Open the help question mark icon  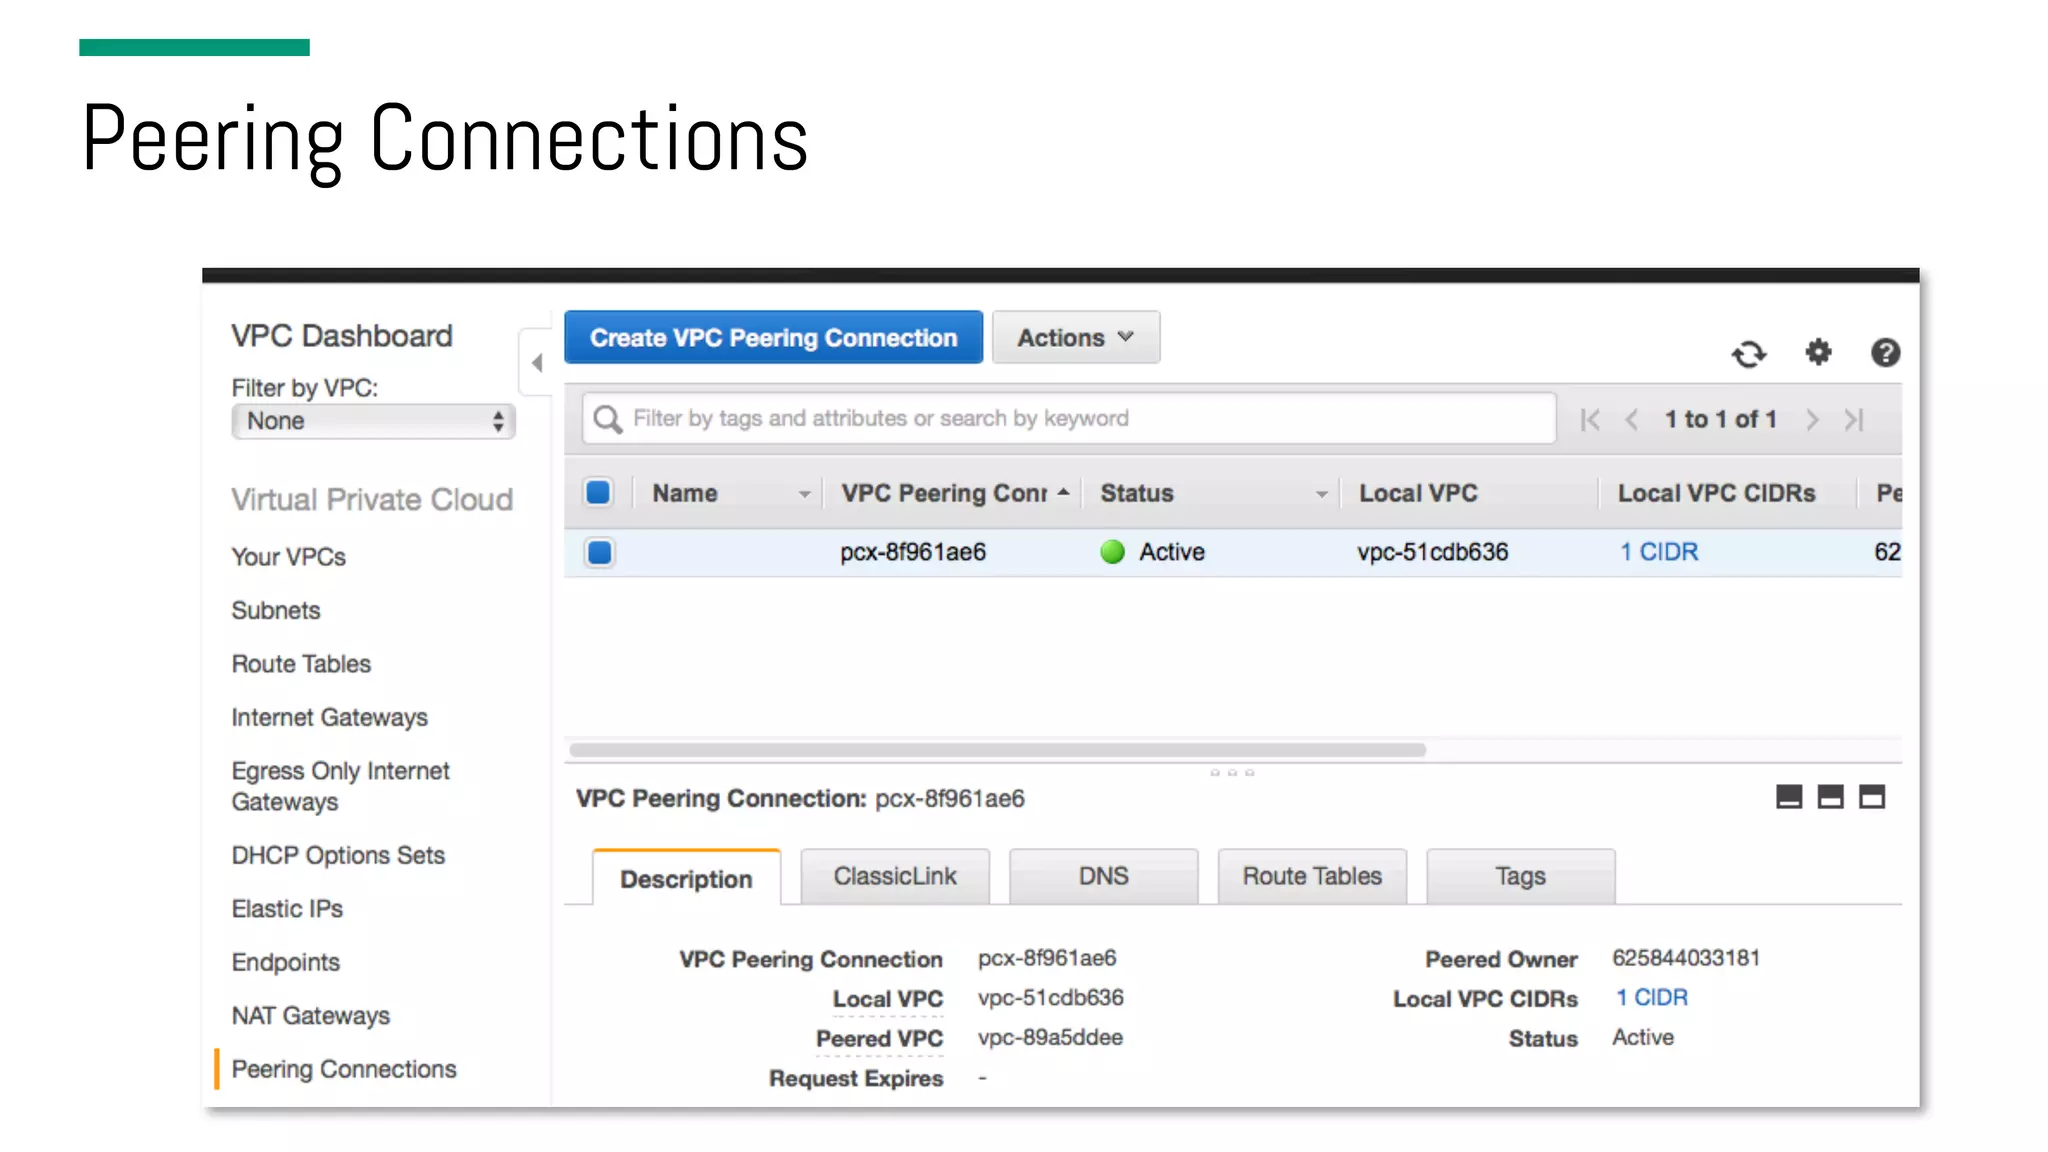pos(1885,352)
